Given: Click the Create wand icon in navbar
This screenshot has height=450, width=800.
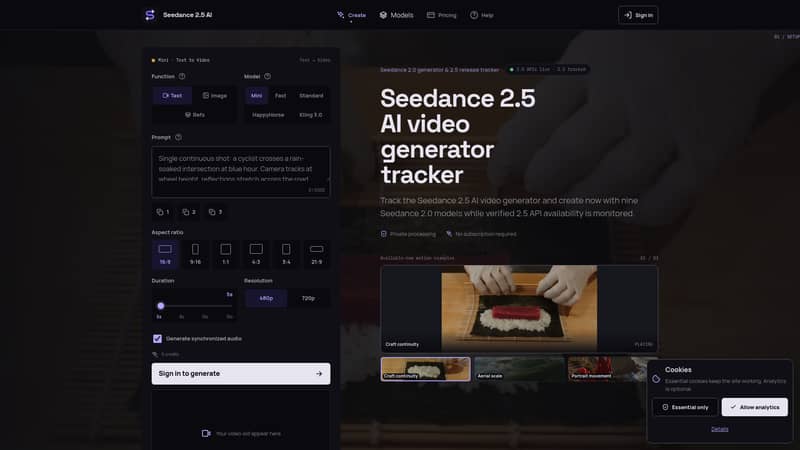Looking at the screenshot, I should pyautogui.click(x=341, y=15).
